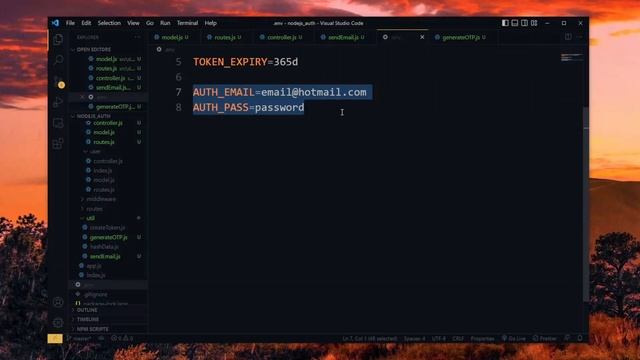The image size is (640, 360).
Task: Open the remote window indicator in the status bar
Action: [x=55, y=338]
